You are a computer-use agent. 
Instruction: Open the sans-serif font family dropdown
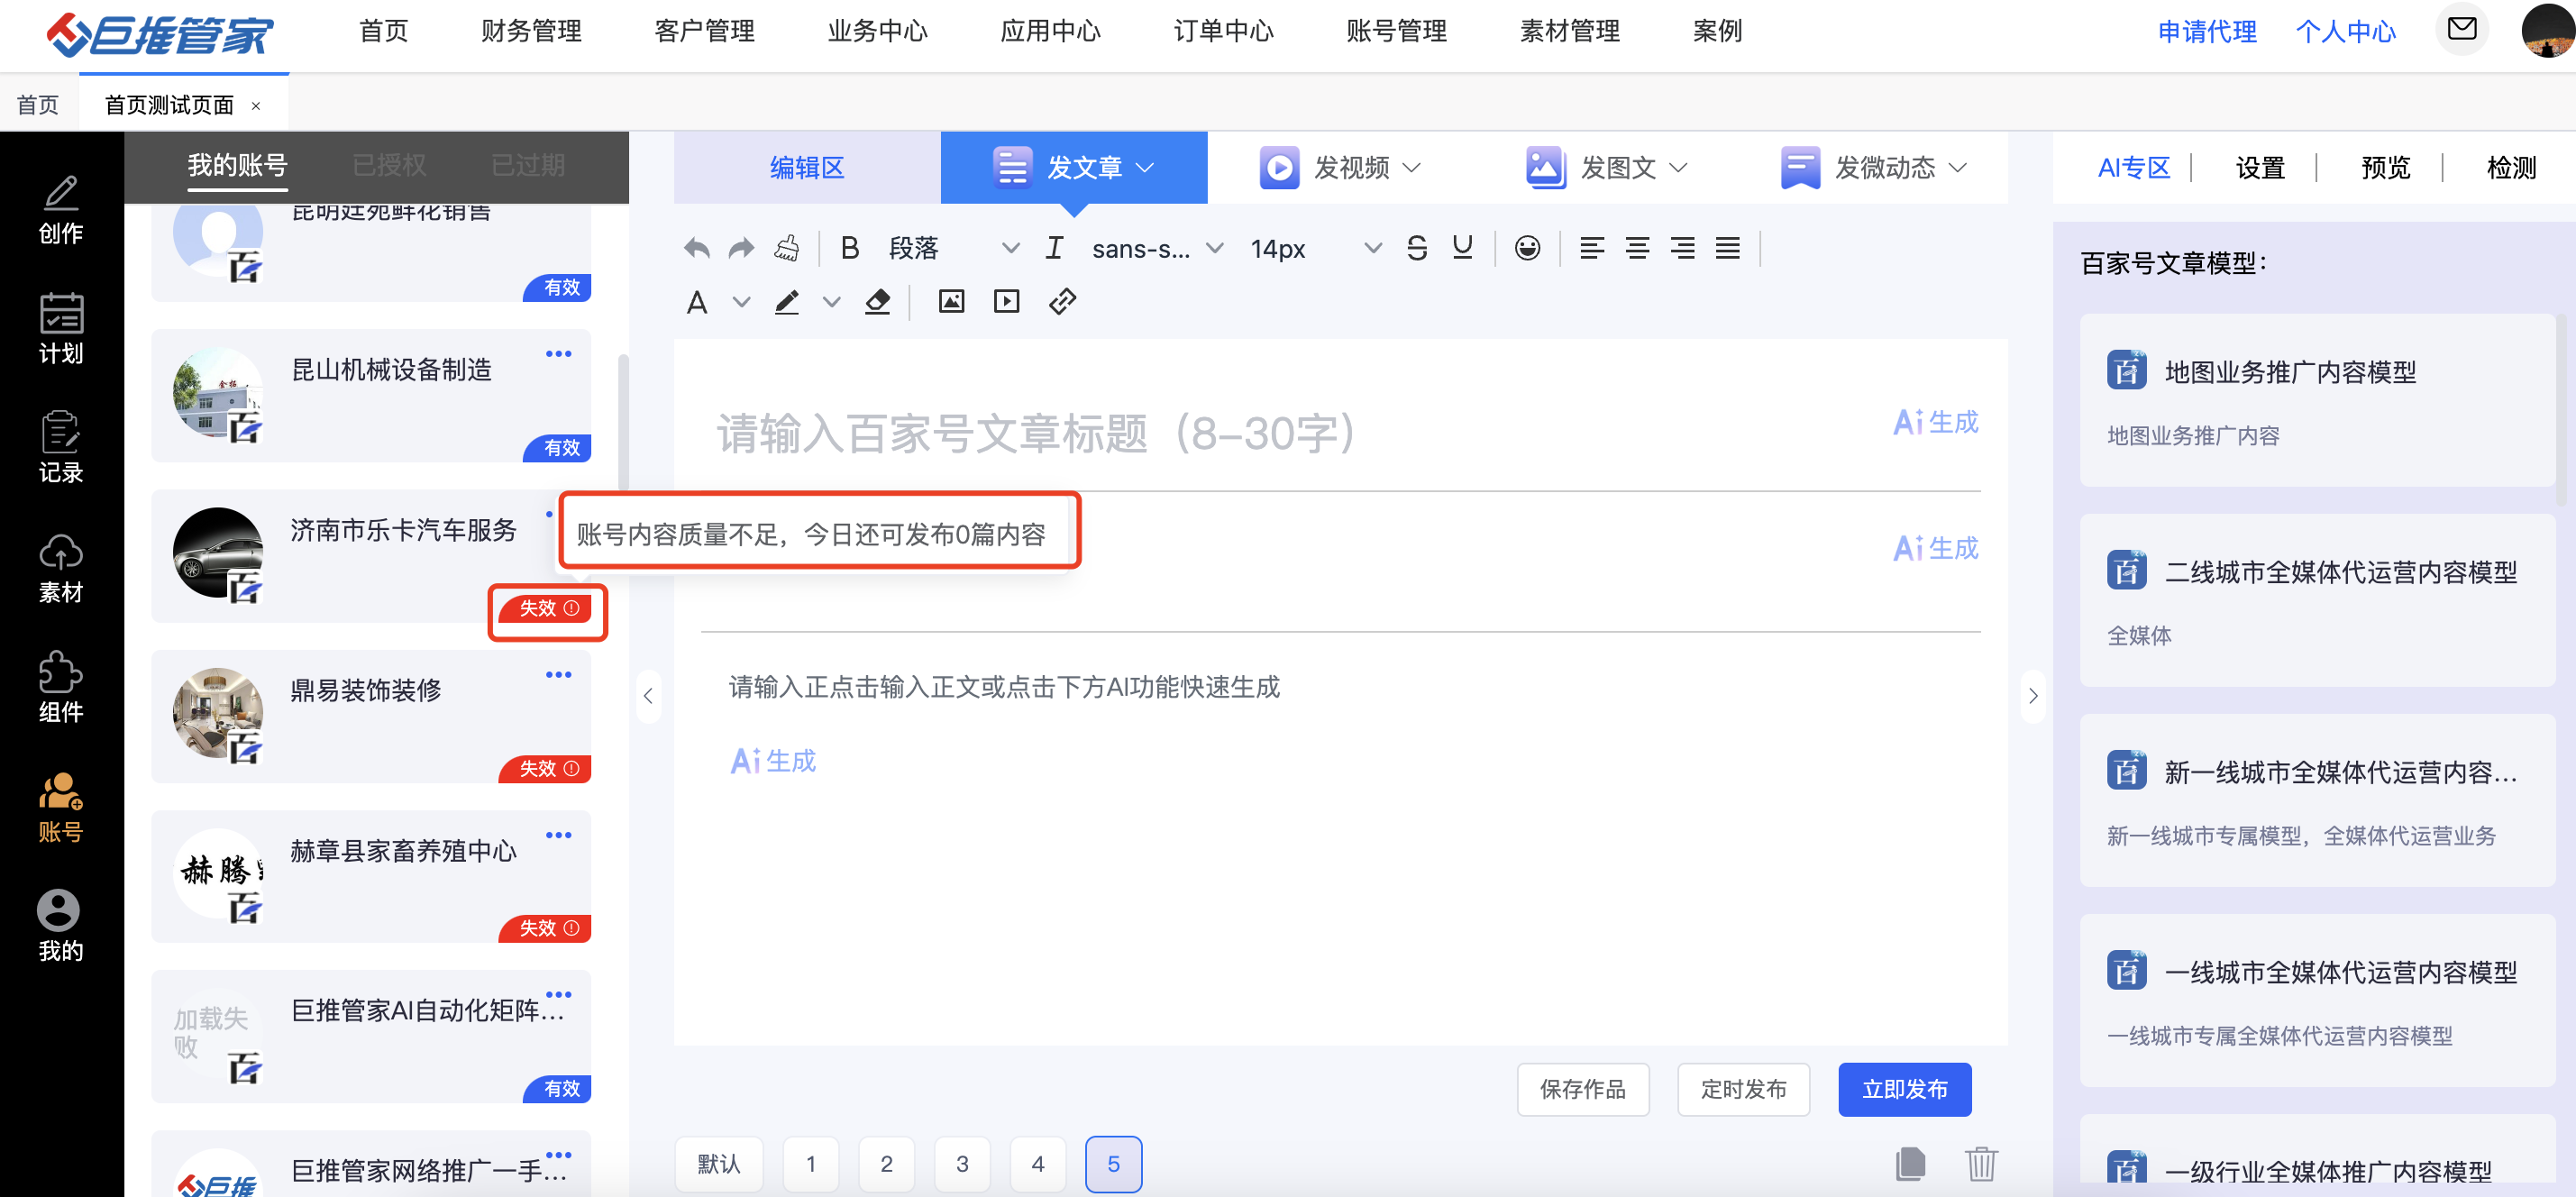1157,248
